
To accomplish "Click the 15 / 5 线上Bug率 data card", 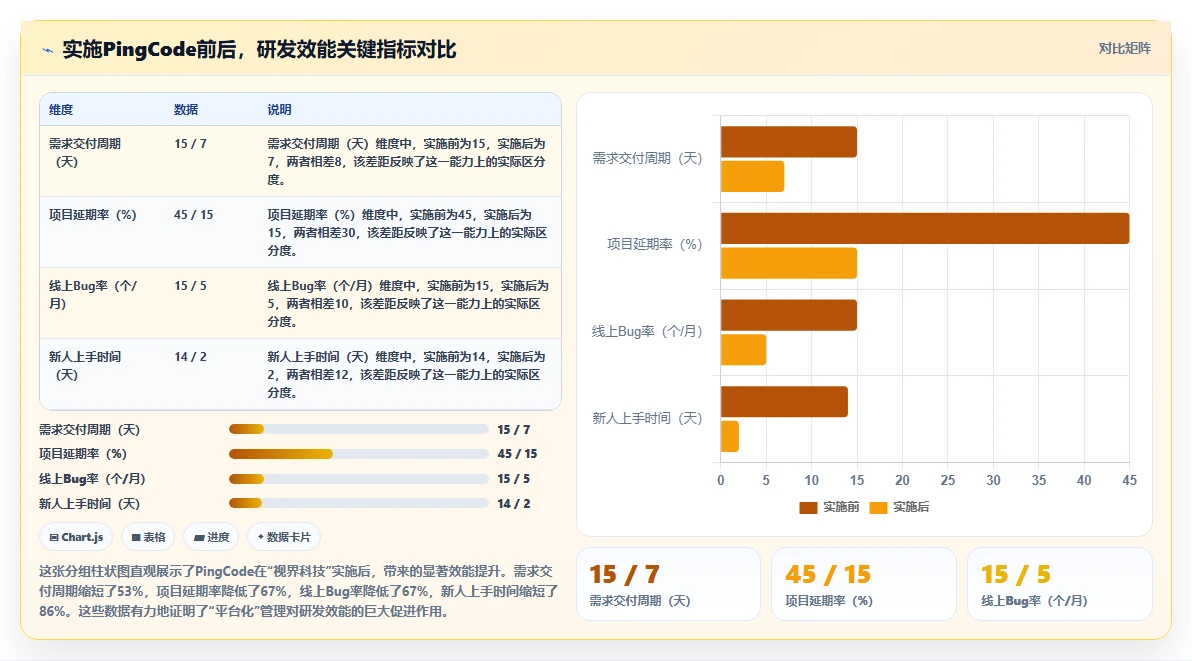I will click(x=1060, y=584).
